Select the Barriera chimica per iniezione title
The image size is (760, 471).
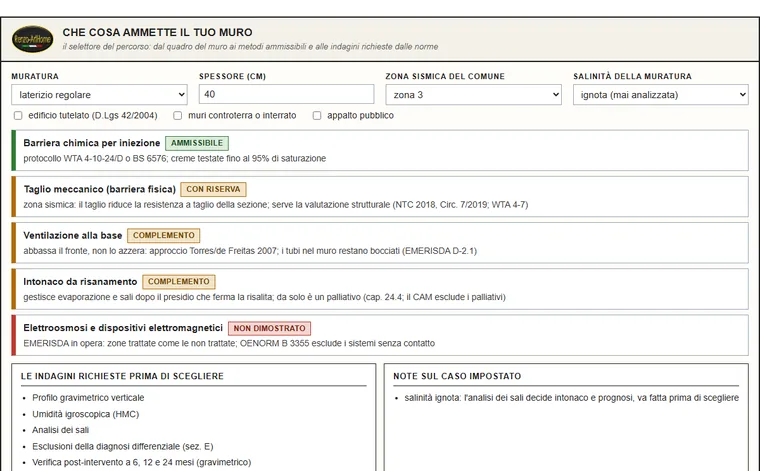pos(92,143)
